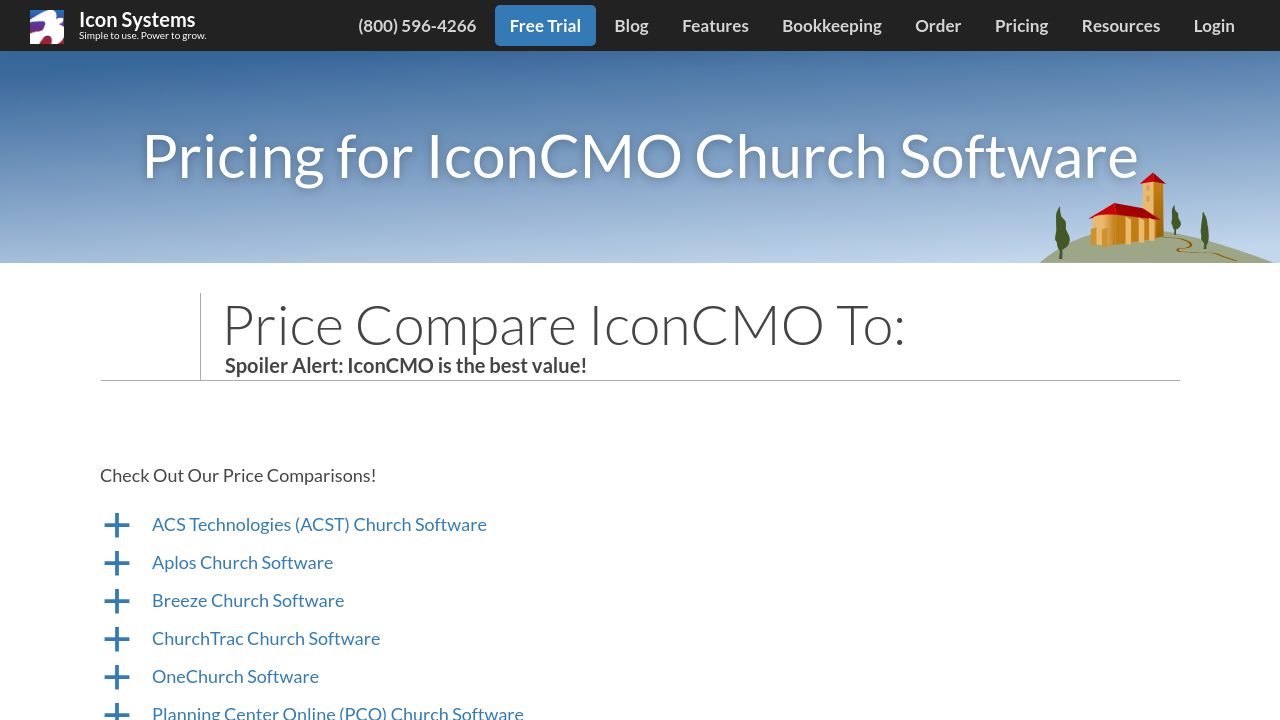
Task: Click the Icon Systems logo icon
Action: pos(47,26)
